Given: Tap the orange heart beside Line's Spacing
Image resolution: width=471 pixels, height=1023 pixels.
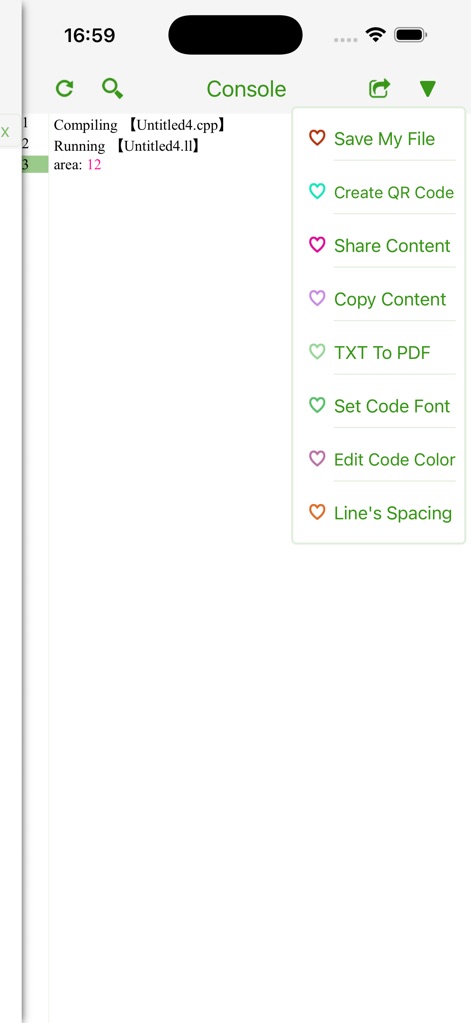Looking at the screenshot, I should pyautogui.click(x=316, y=512).
